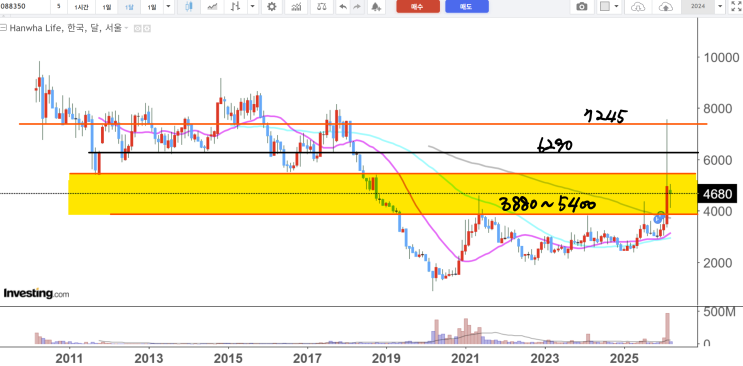Add an alert with the bell icon
The width and height of the screenshot is (743, 366).
[x=375, y=7]
